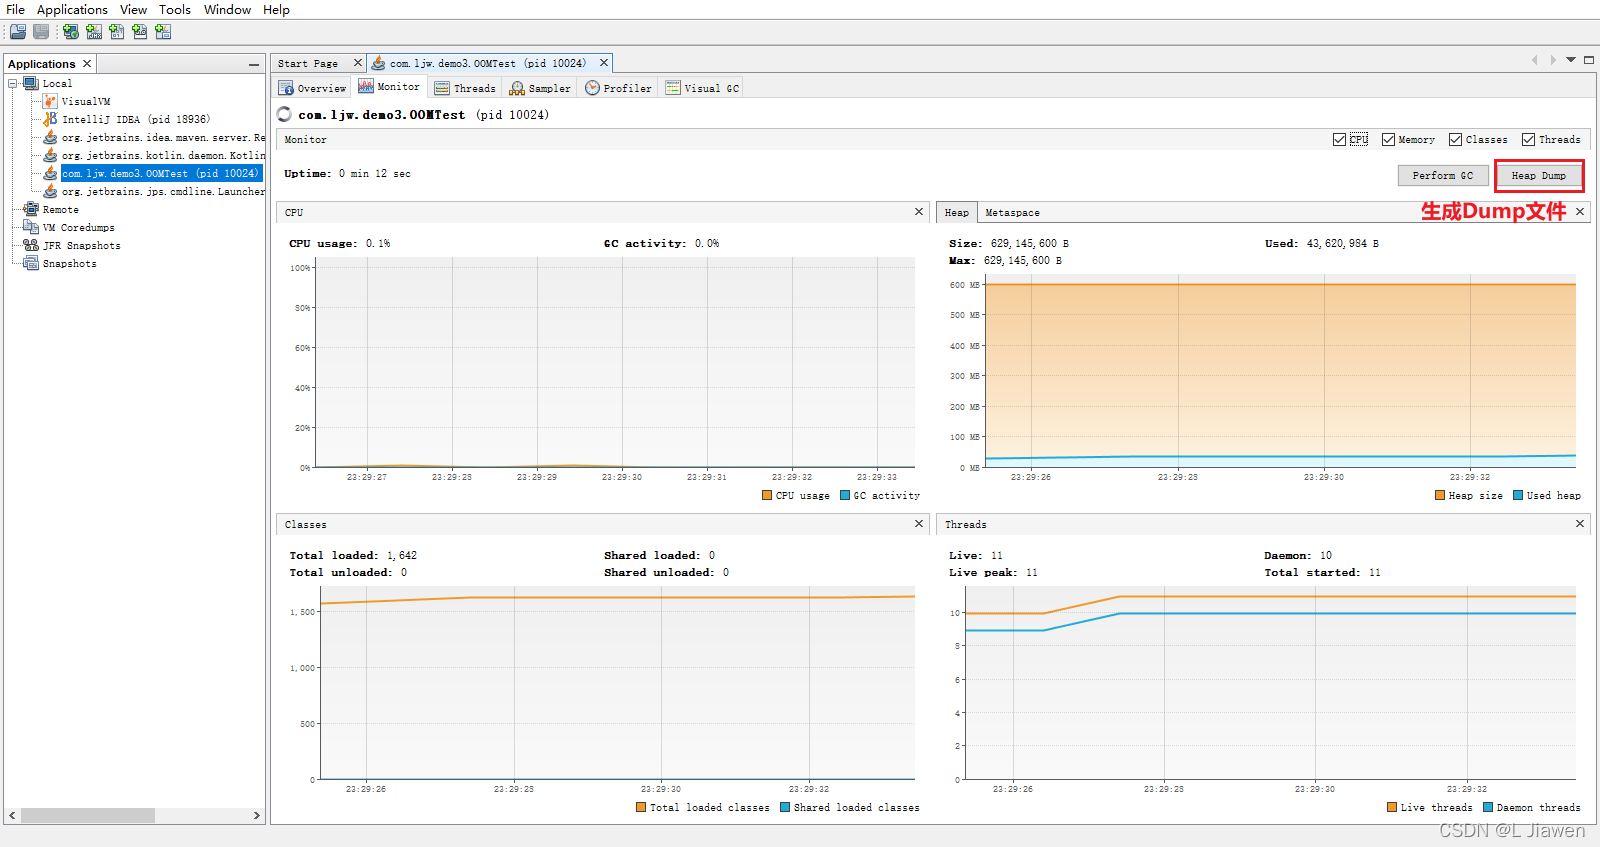Click the Java icon of jps.cmdline.Launcher row
1600x847 pixels.
tap(50, 191)
